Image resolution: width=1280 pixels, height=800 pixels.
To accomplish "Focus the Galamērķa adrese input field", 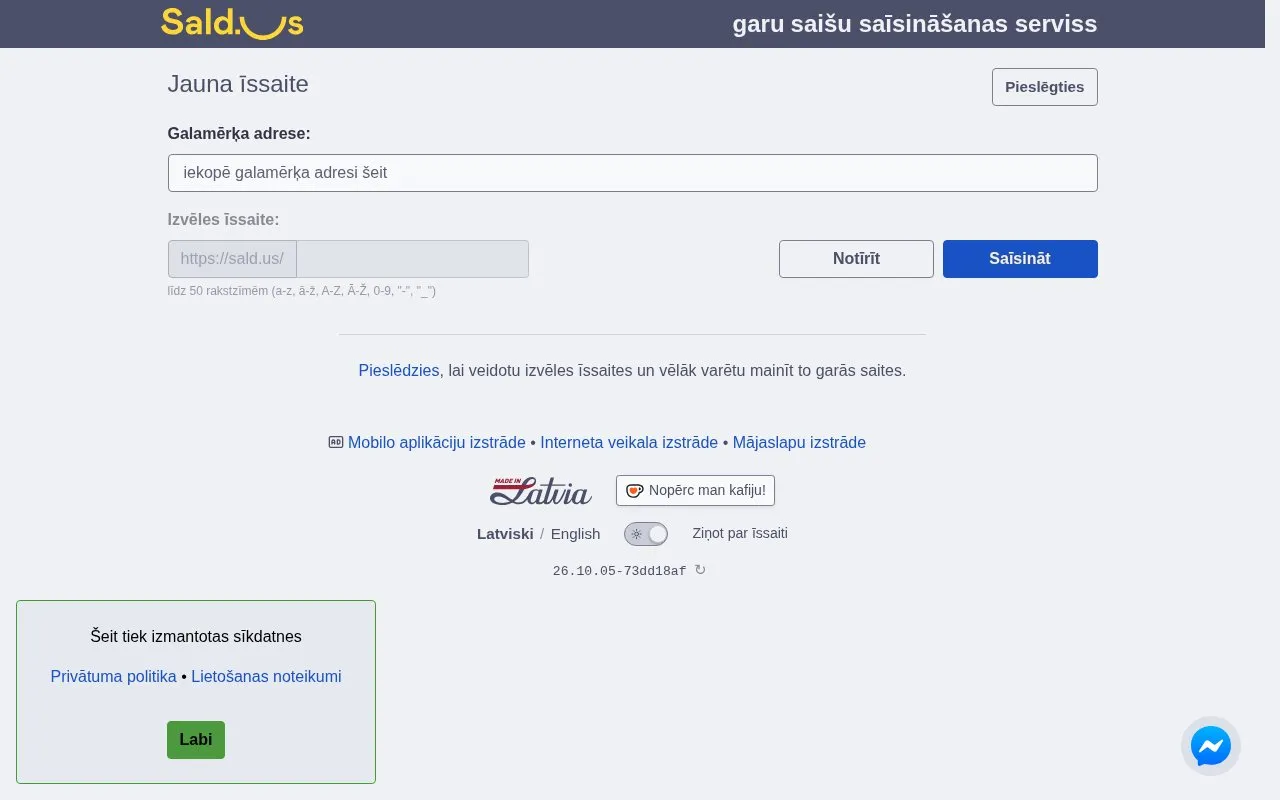I will click(632, 173).
